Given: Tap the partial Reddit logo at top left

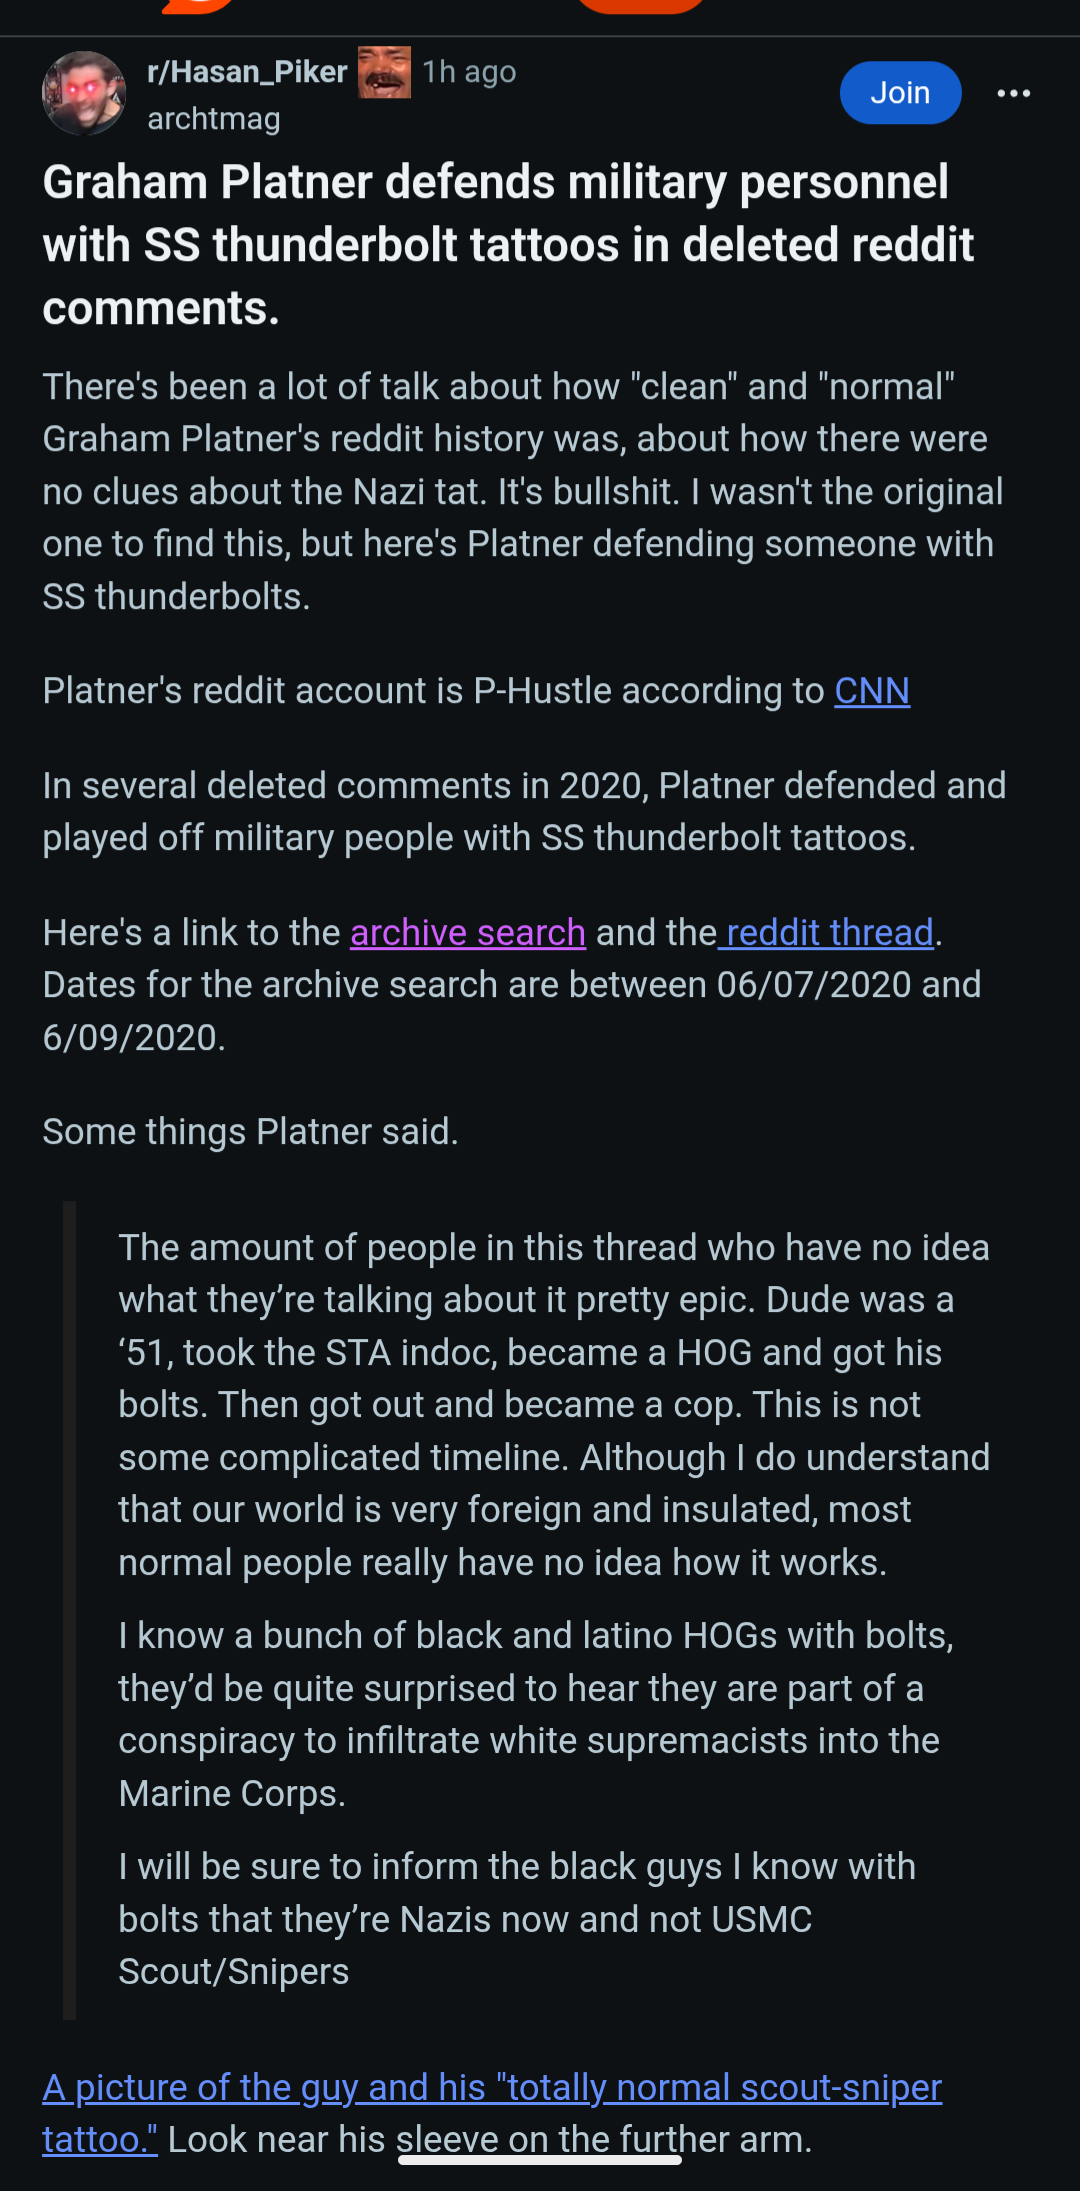Looking at the screenshot, I should [199, 6].
